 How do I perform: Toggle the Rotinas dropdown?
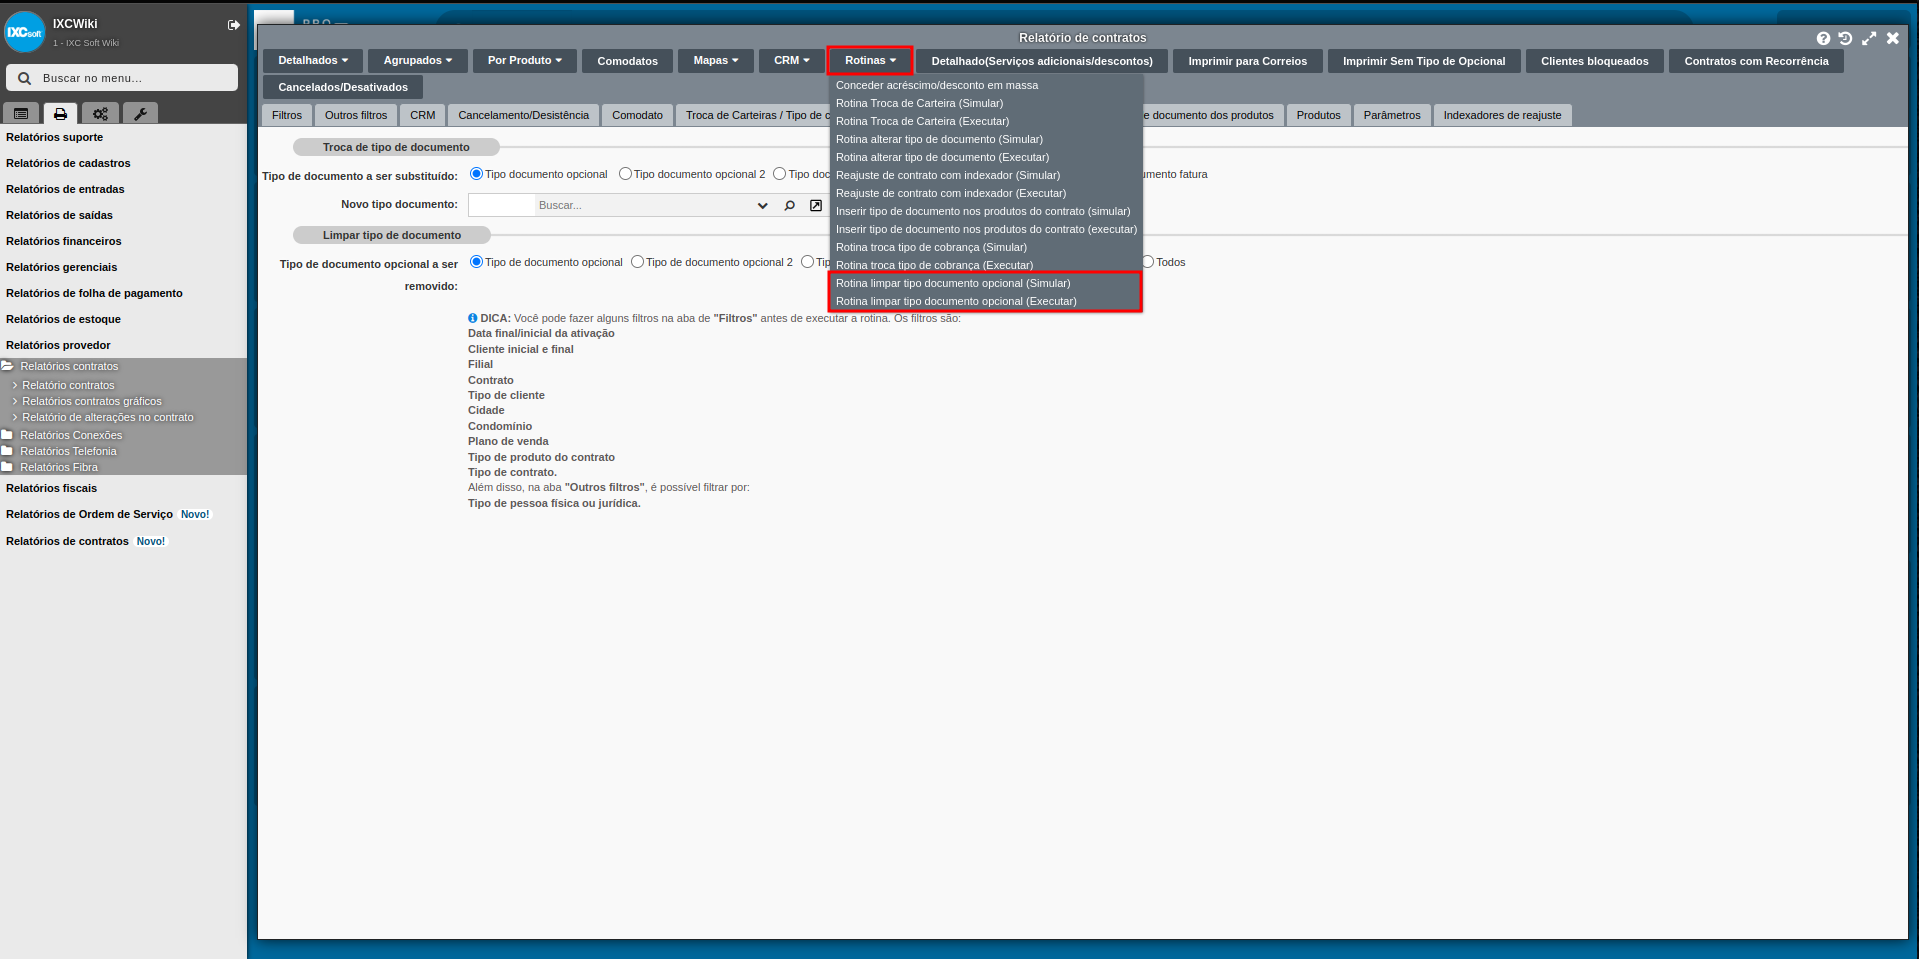[x=870, y=61]
